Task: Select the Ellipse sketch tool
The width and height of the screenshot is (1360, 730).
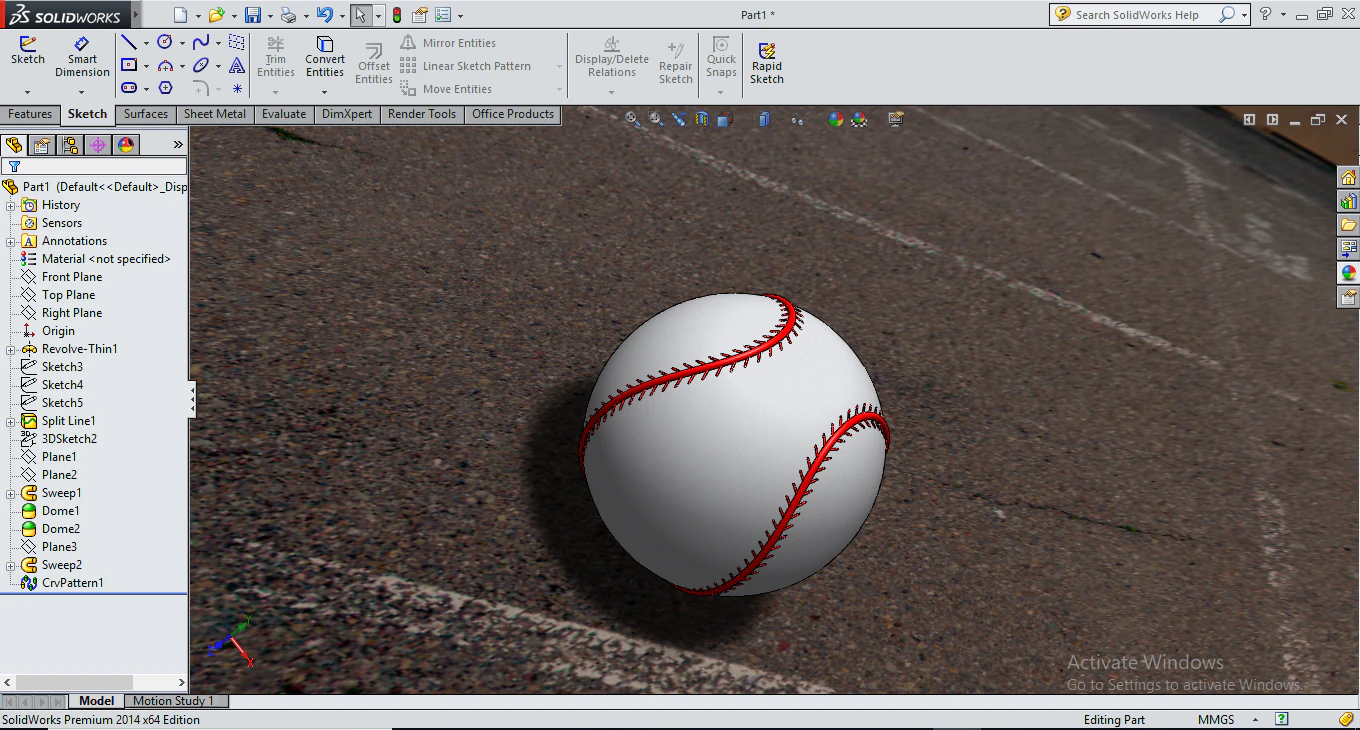Action: coord(201,65)
